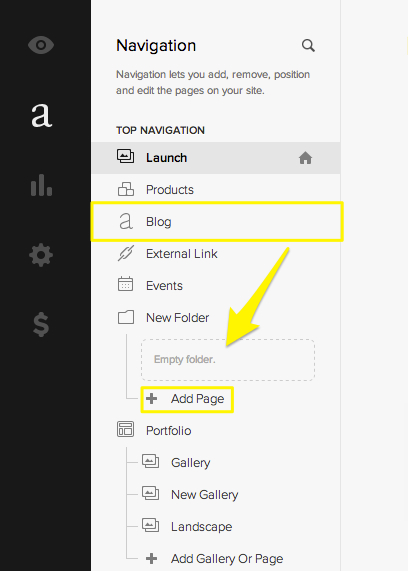Open the Events page
Viewport: 408px width, 571px height.
point(216,286)
